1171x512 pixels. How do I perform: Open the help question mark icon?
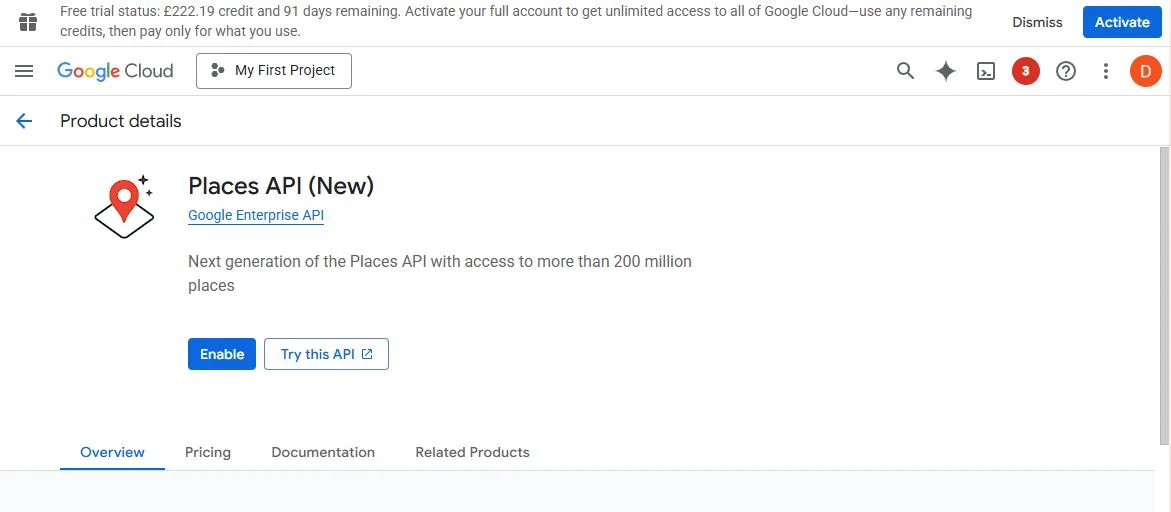point(1066,71)
